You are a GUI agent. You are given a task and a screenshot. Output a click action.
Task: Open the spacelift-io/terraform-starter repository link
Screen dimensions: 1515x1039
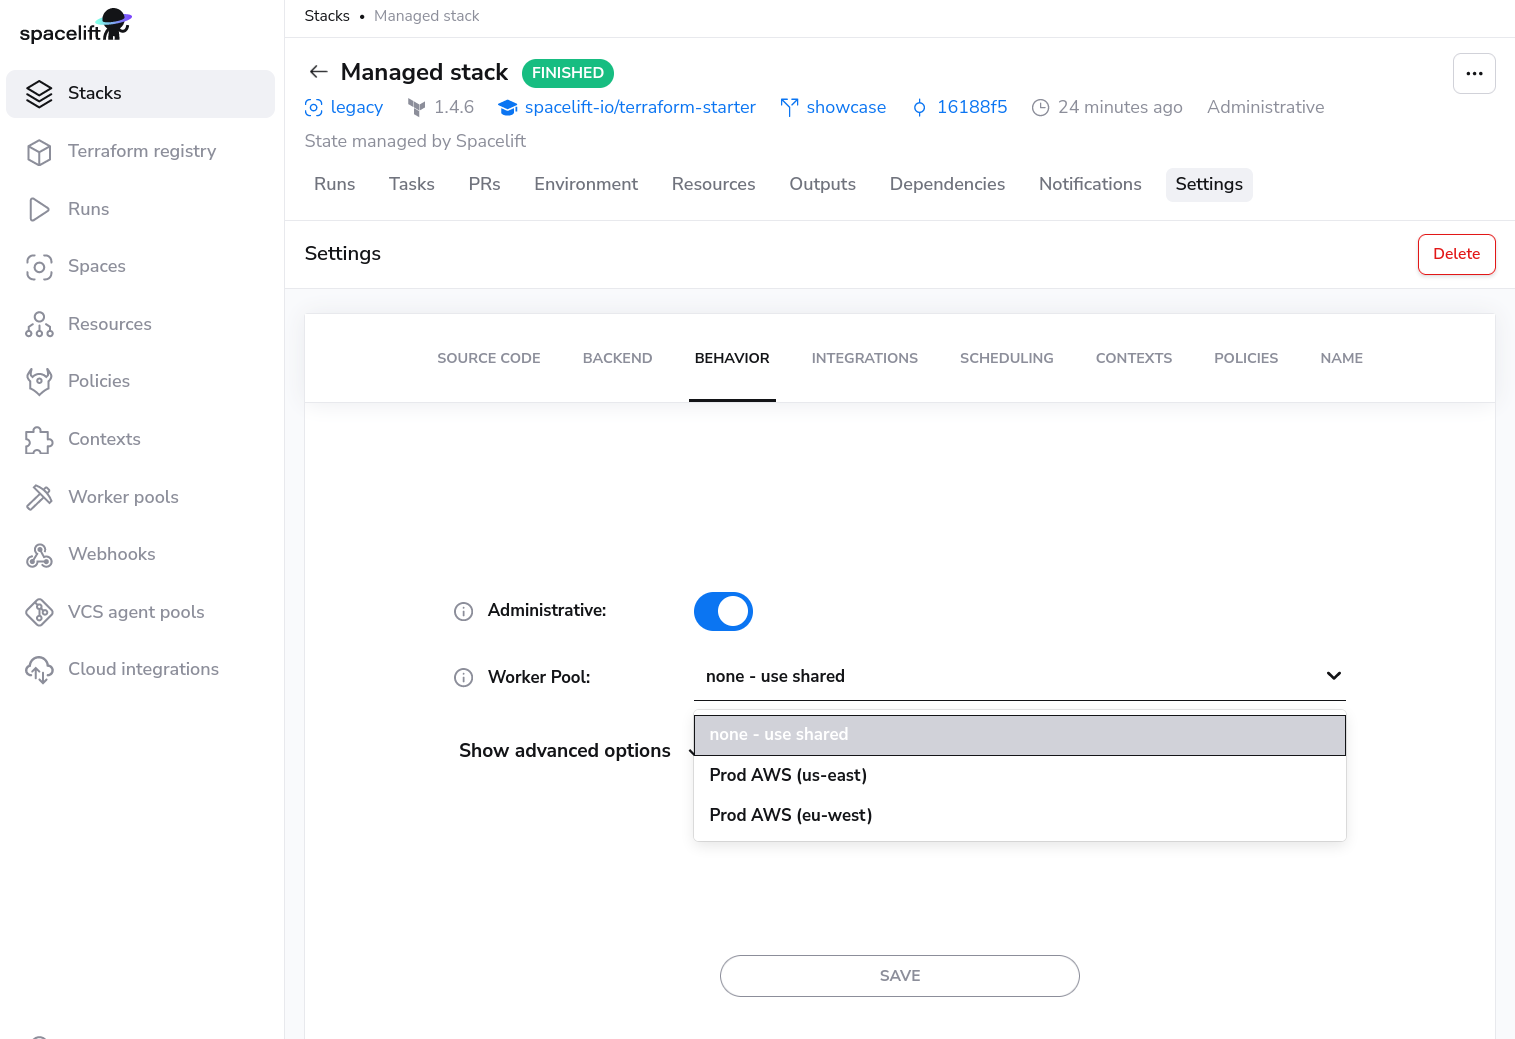[641, 107]
